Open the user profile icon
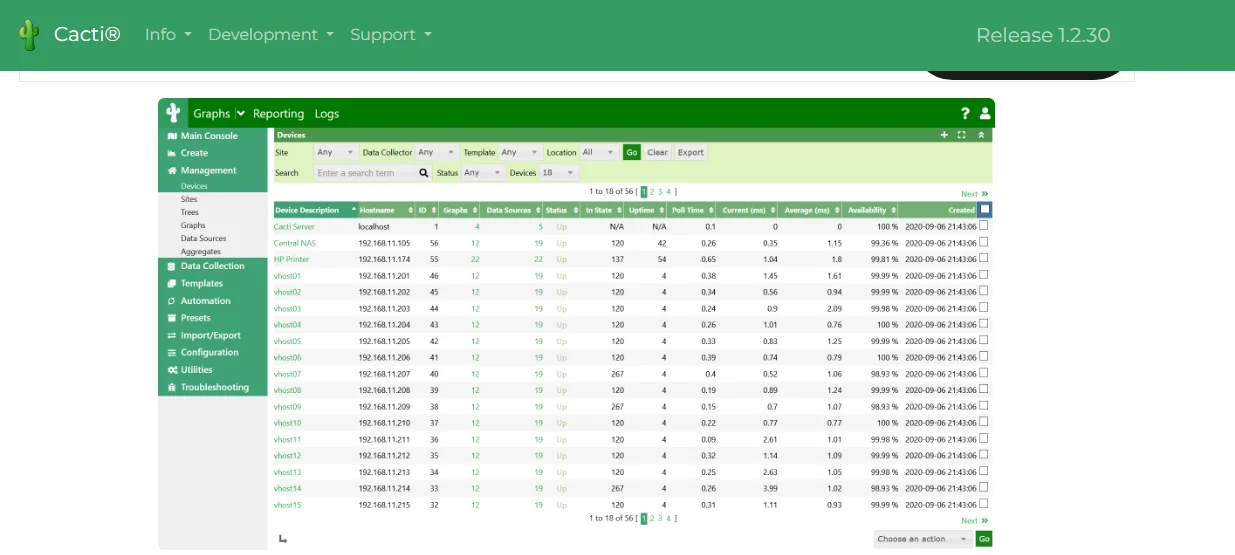 (984, 114)
